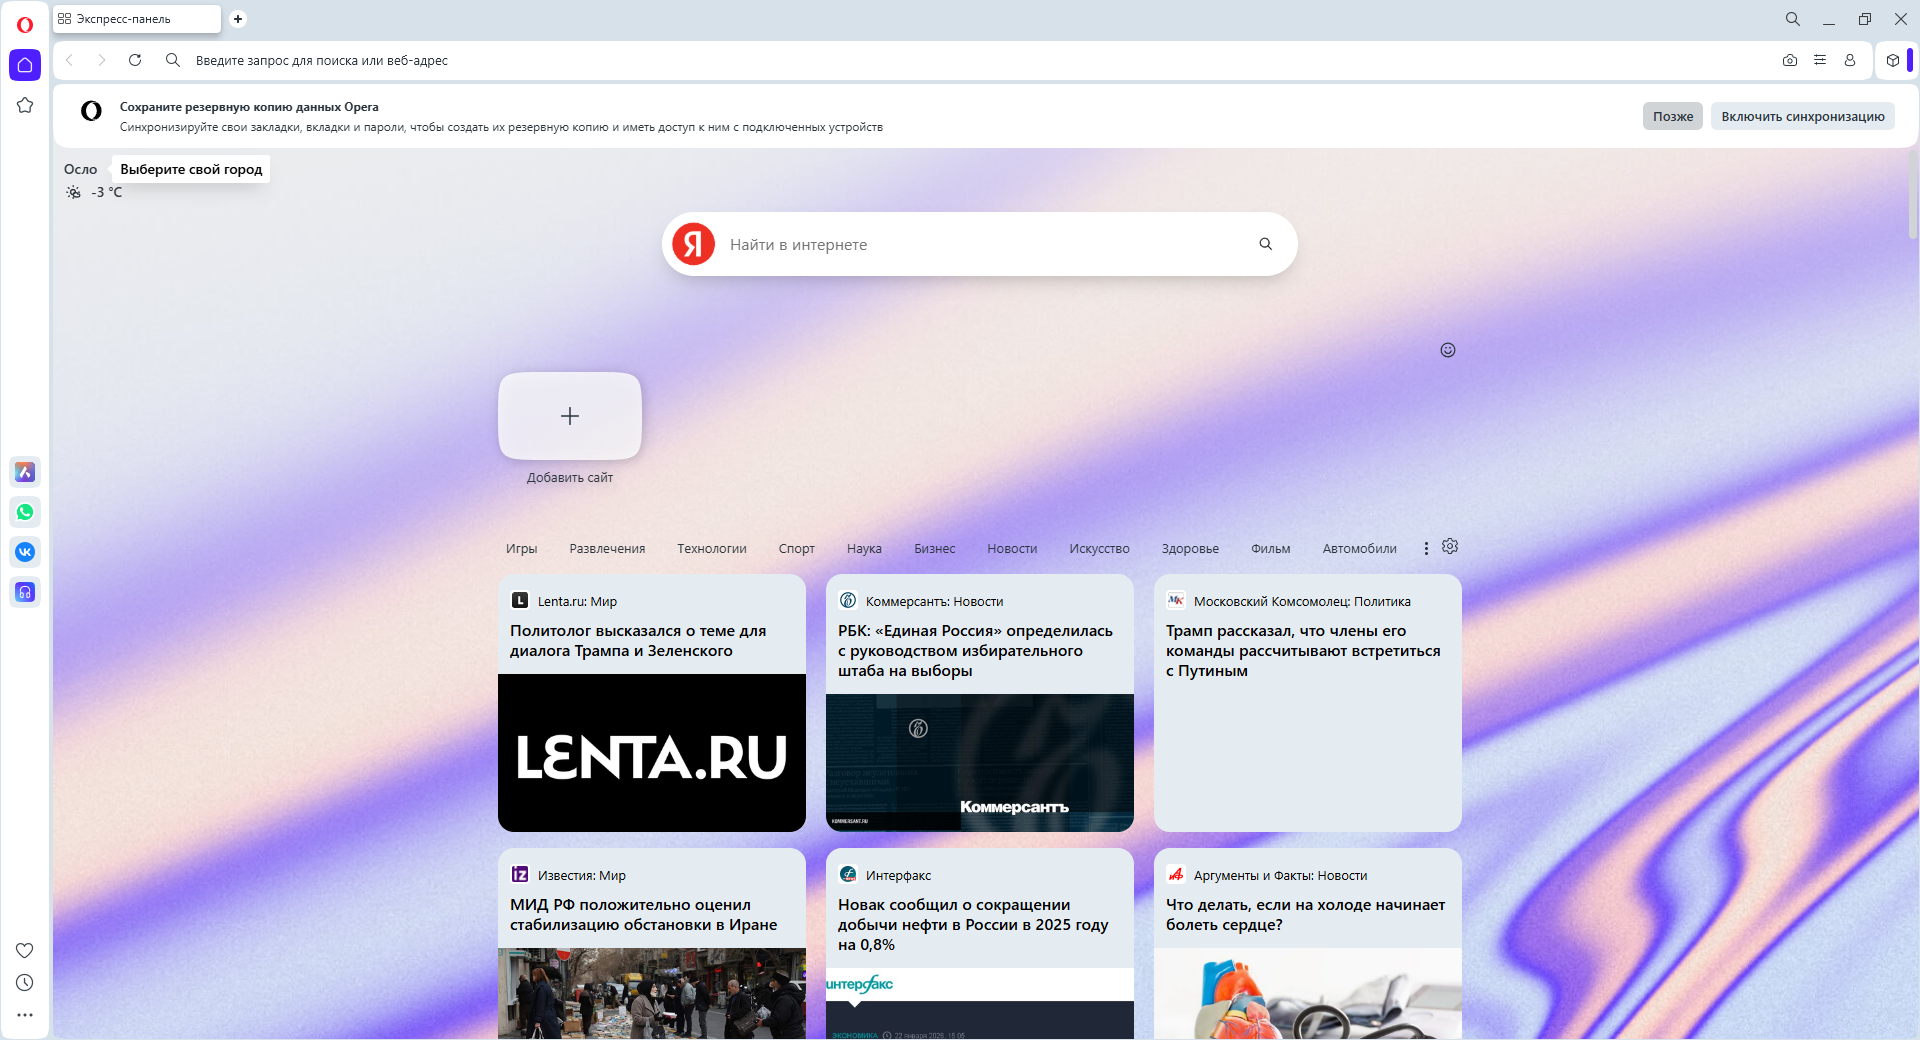The width and height of the screenshot is (1920, 1040).
Task: Launch the Aria AI sidebar icon
Action: point(25,472)
